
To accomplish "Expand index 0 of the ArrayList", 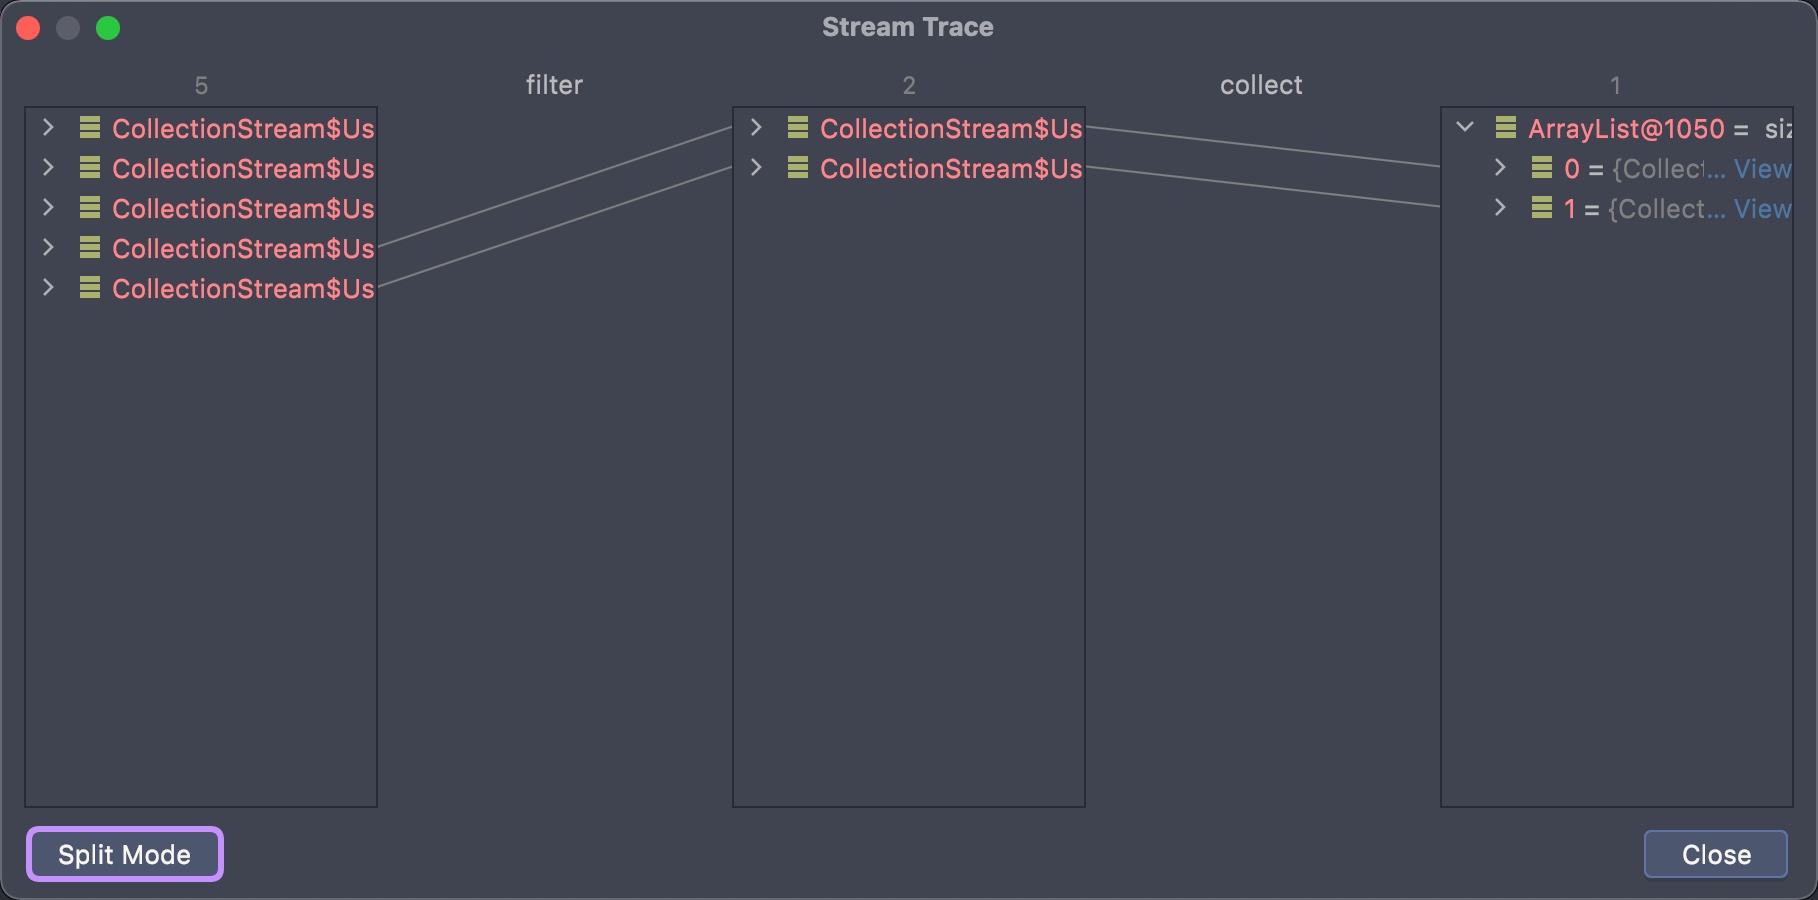I will click(x=1500, y=168).
